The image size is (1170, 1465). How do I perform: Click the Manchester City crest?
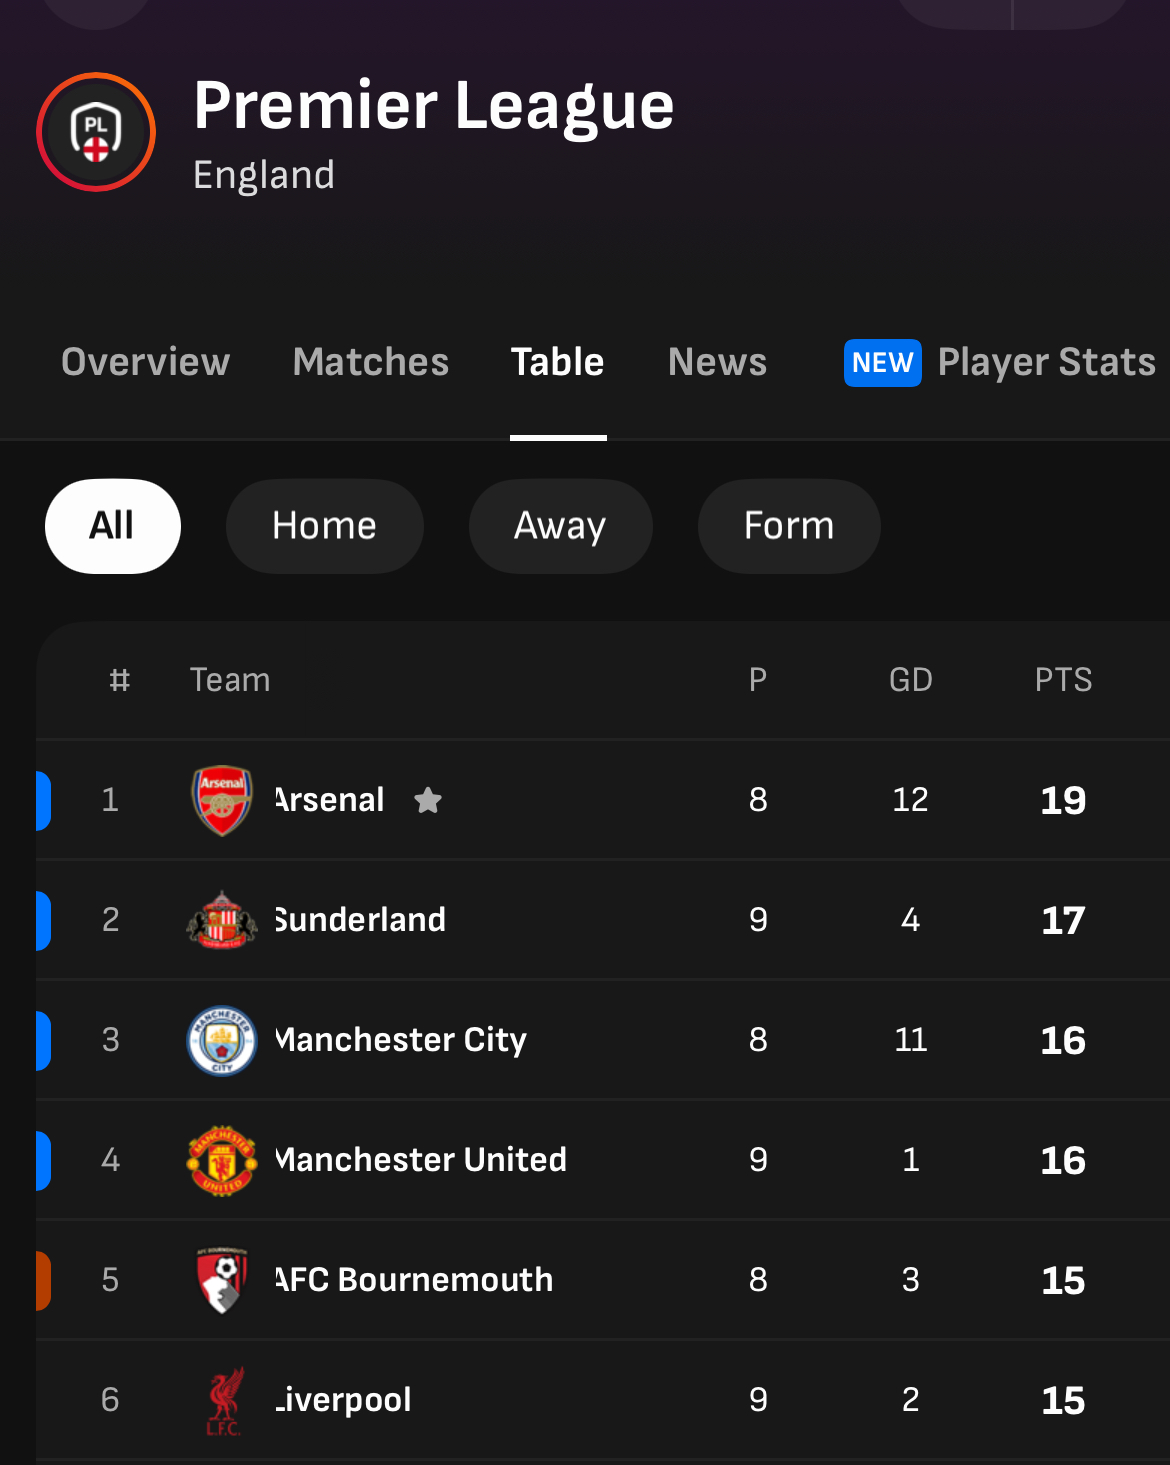(x=222, y=1040)
